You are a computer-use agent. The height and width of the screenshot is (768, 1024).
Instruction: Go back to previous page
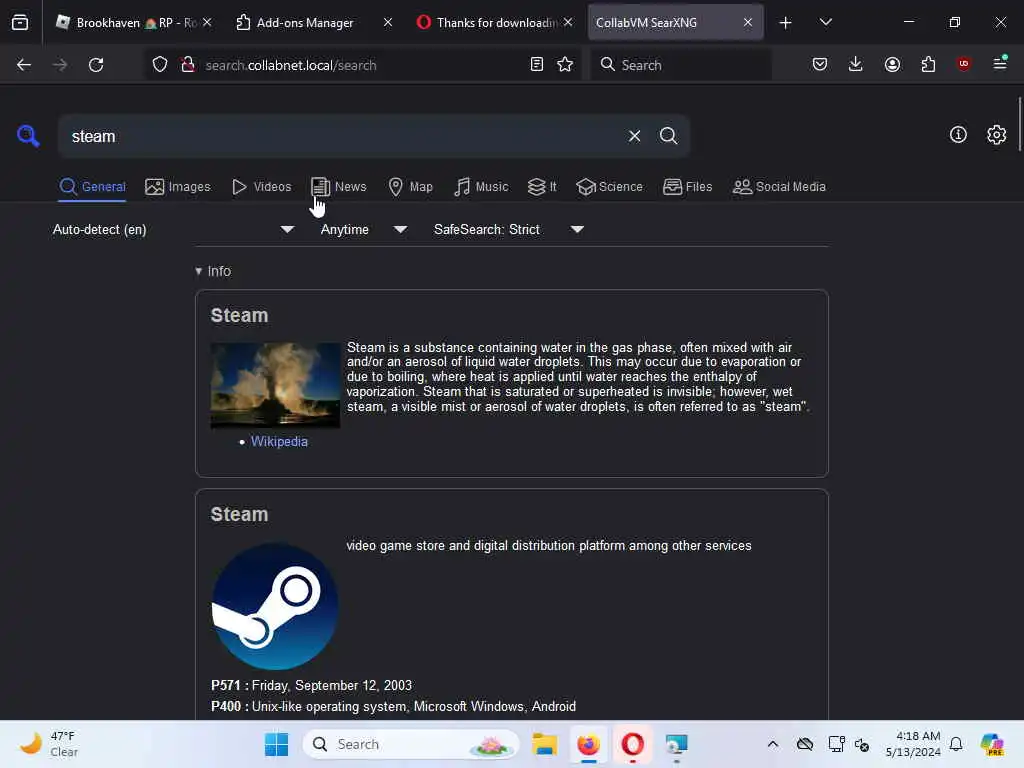click(24, 65)
